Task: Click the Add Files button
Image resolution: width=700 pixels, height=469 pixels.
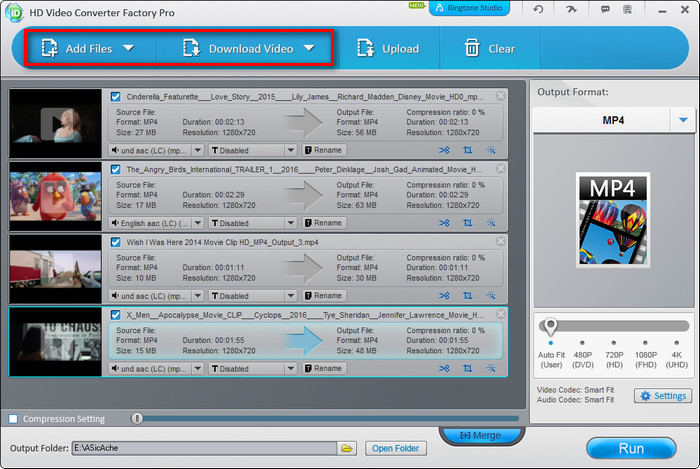Action: (77, 48)
